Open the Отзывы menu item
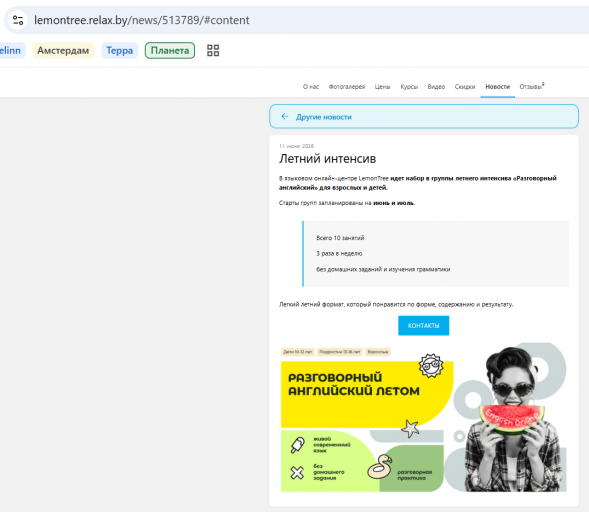 (x=532, y=87)
